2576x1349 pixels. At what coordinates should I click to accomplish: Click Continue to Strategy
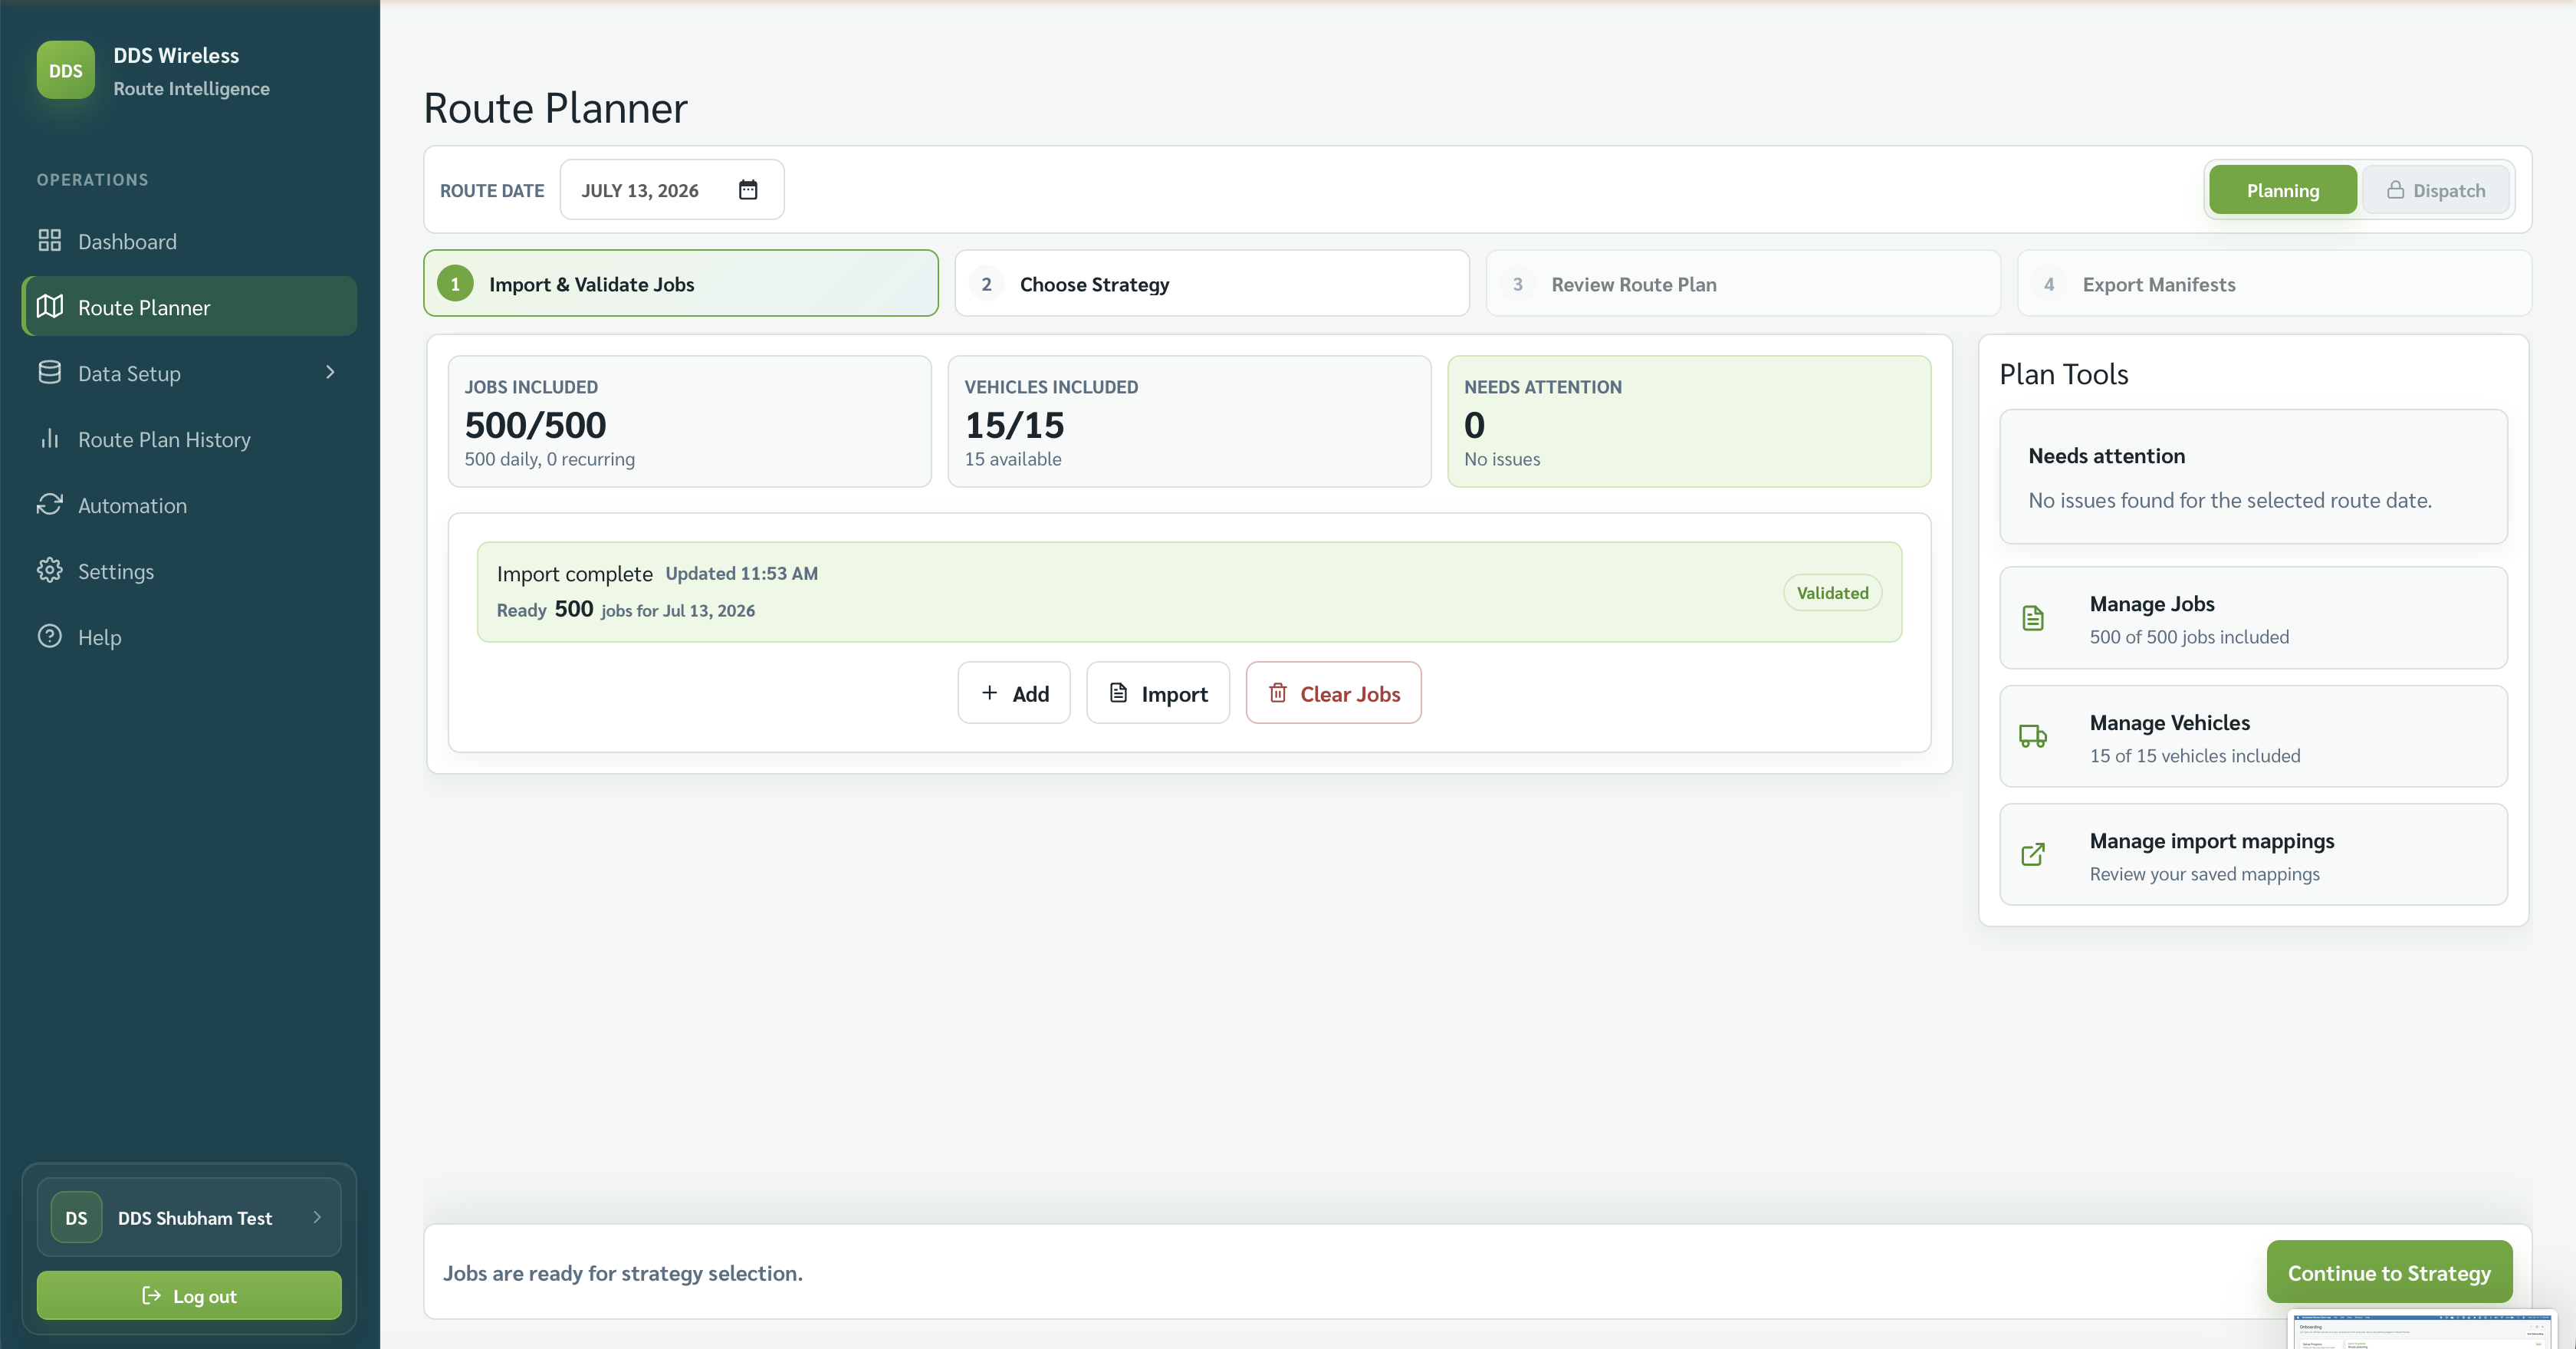pyautogui.click(x=2389, y=1272)
